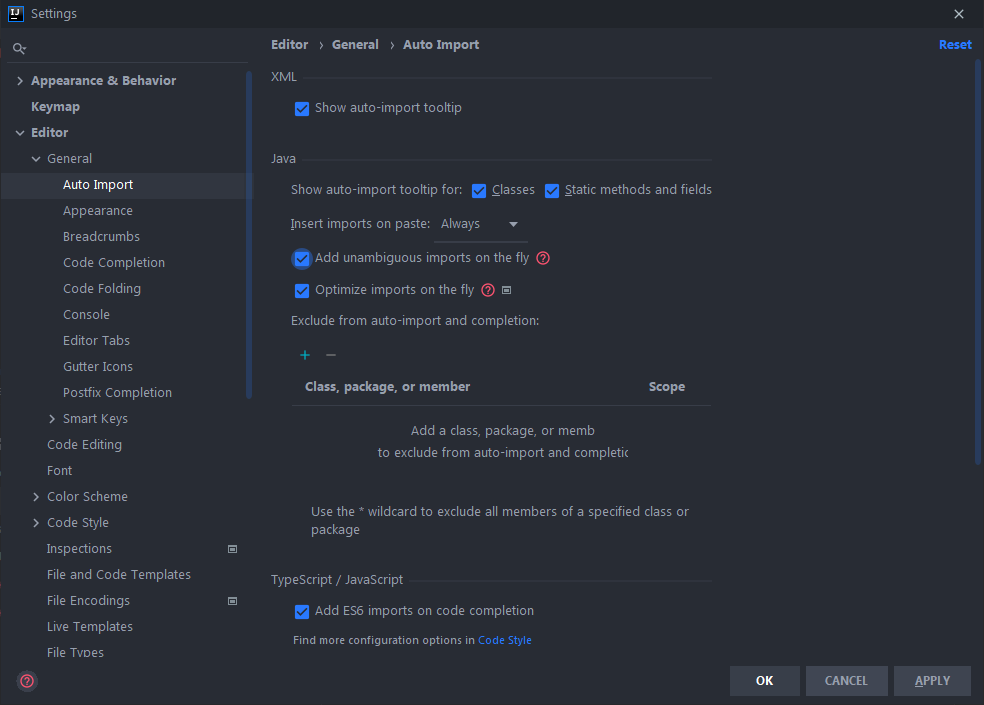Open File and Code Templates settings
984x705 pixels.
coord(119,574)
